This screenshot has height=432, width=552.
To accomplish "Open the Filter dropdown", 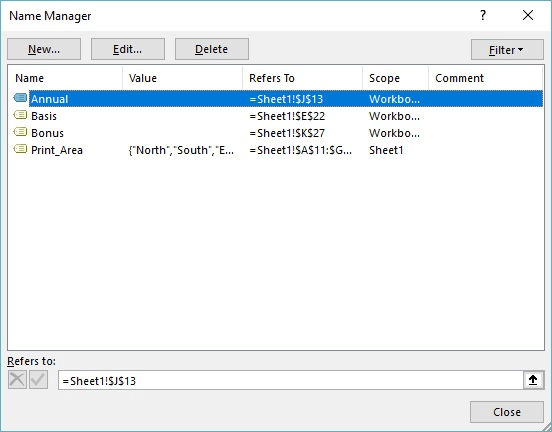I will click(507, 50).
